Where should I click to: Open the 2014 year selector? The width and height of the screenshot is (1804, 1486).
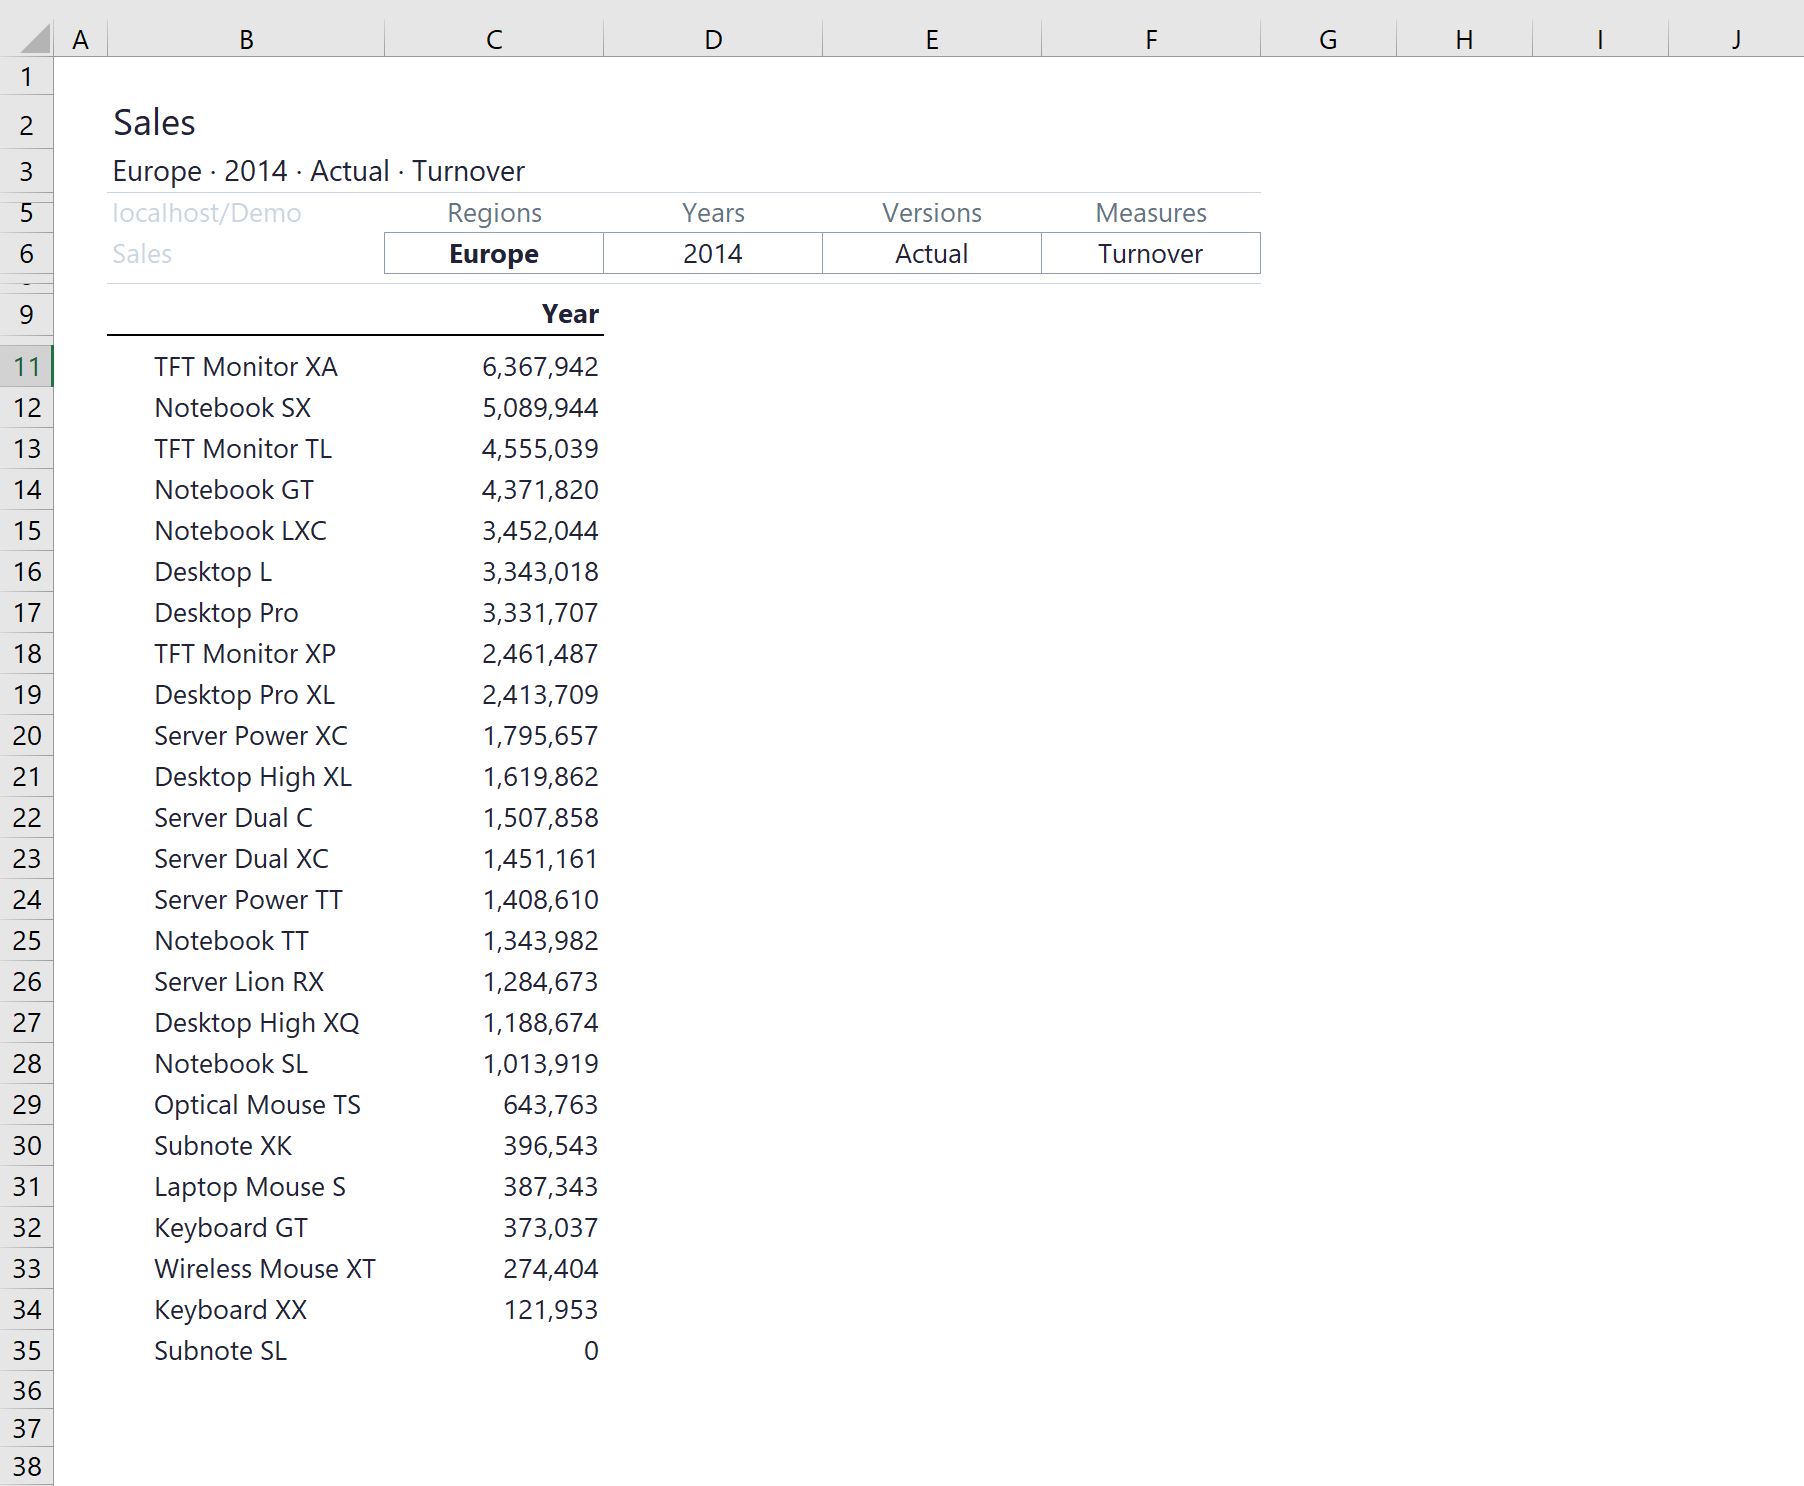click(x=713, y=254)
